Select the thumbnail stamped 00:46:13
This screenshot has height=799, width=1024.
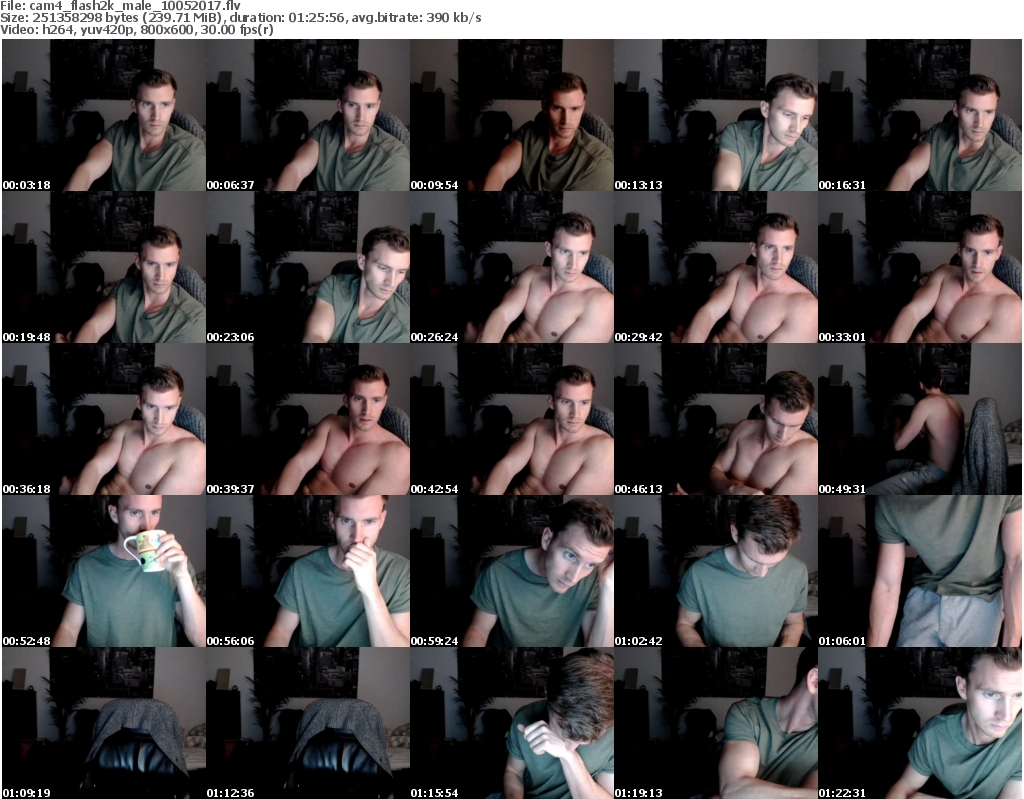tap(716, 419)
